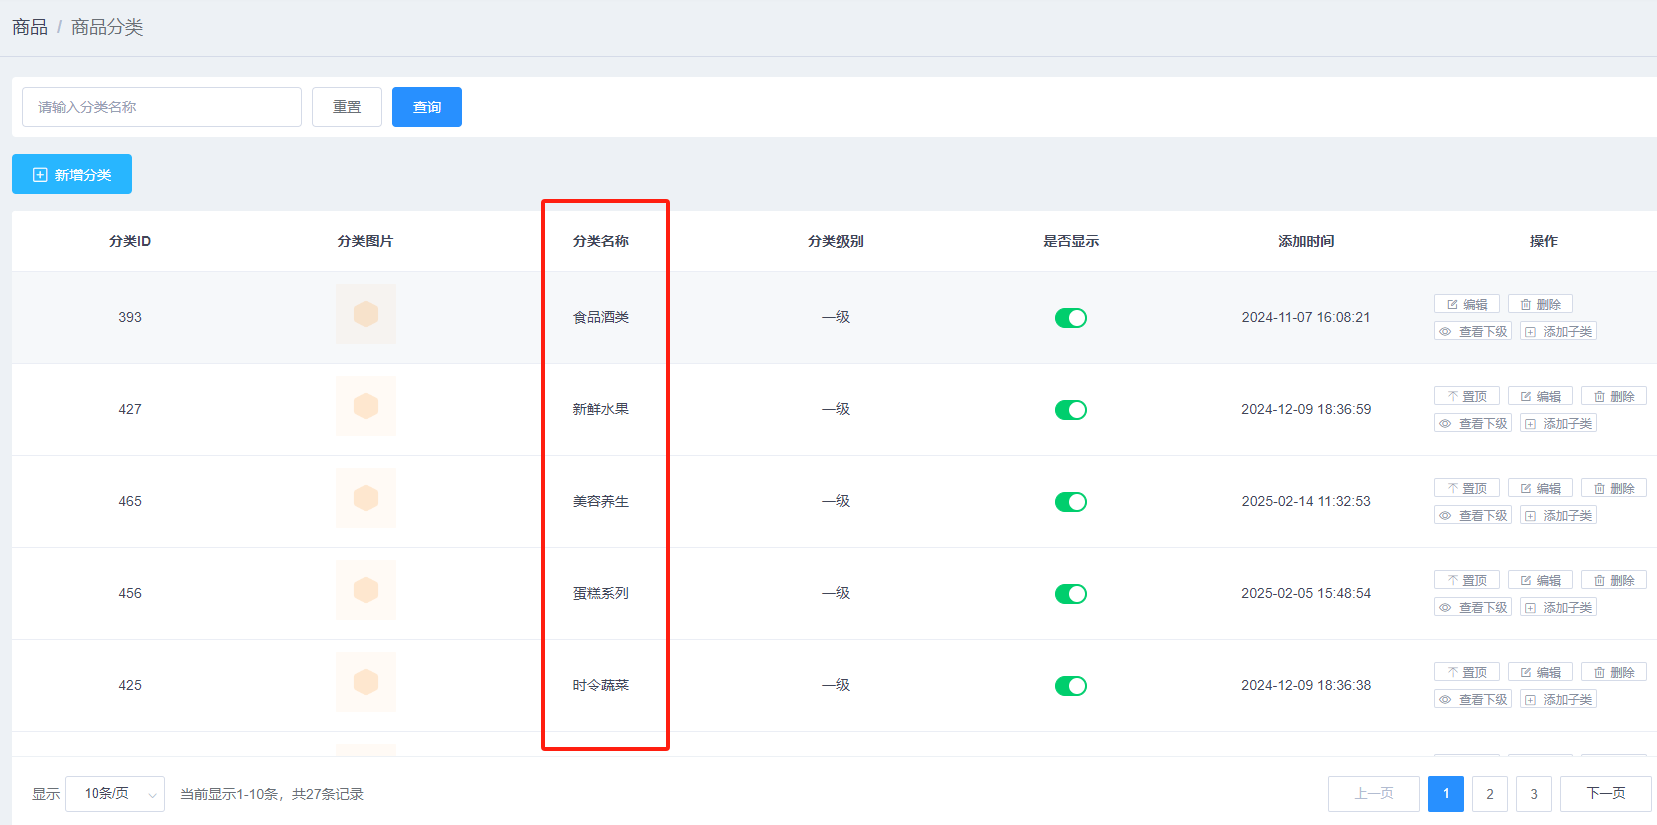Click 新增分类 add category button
The width and height of the screenshot is (1657, 825).
click(x=72, y=174)
